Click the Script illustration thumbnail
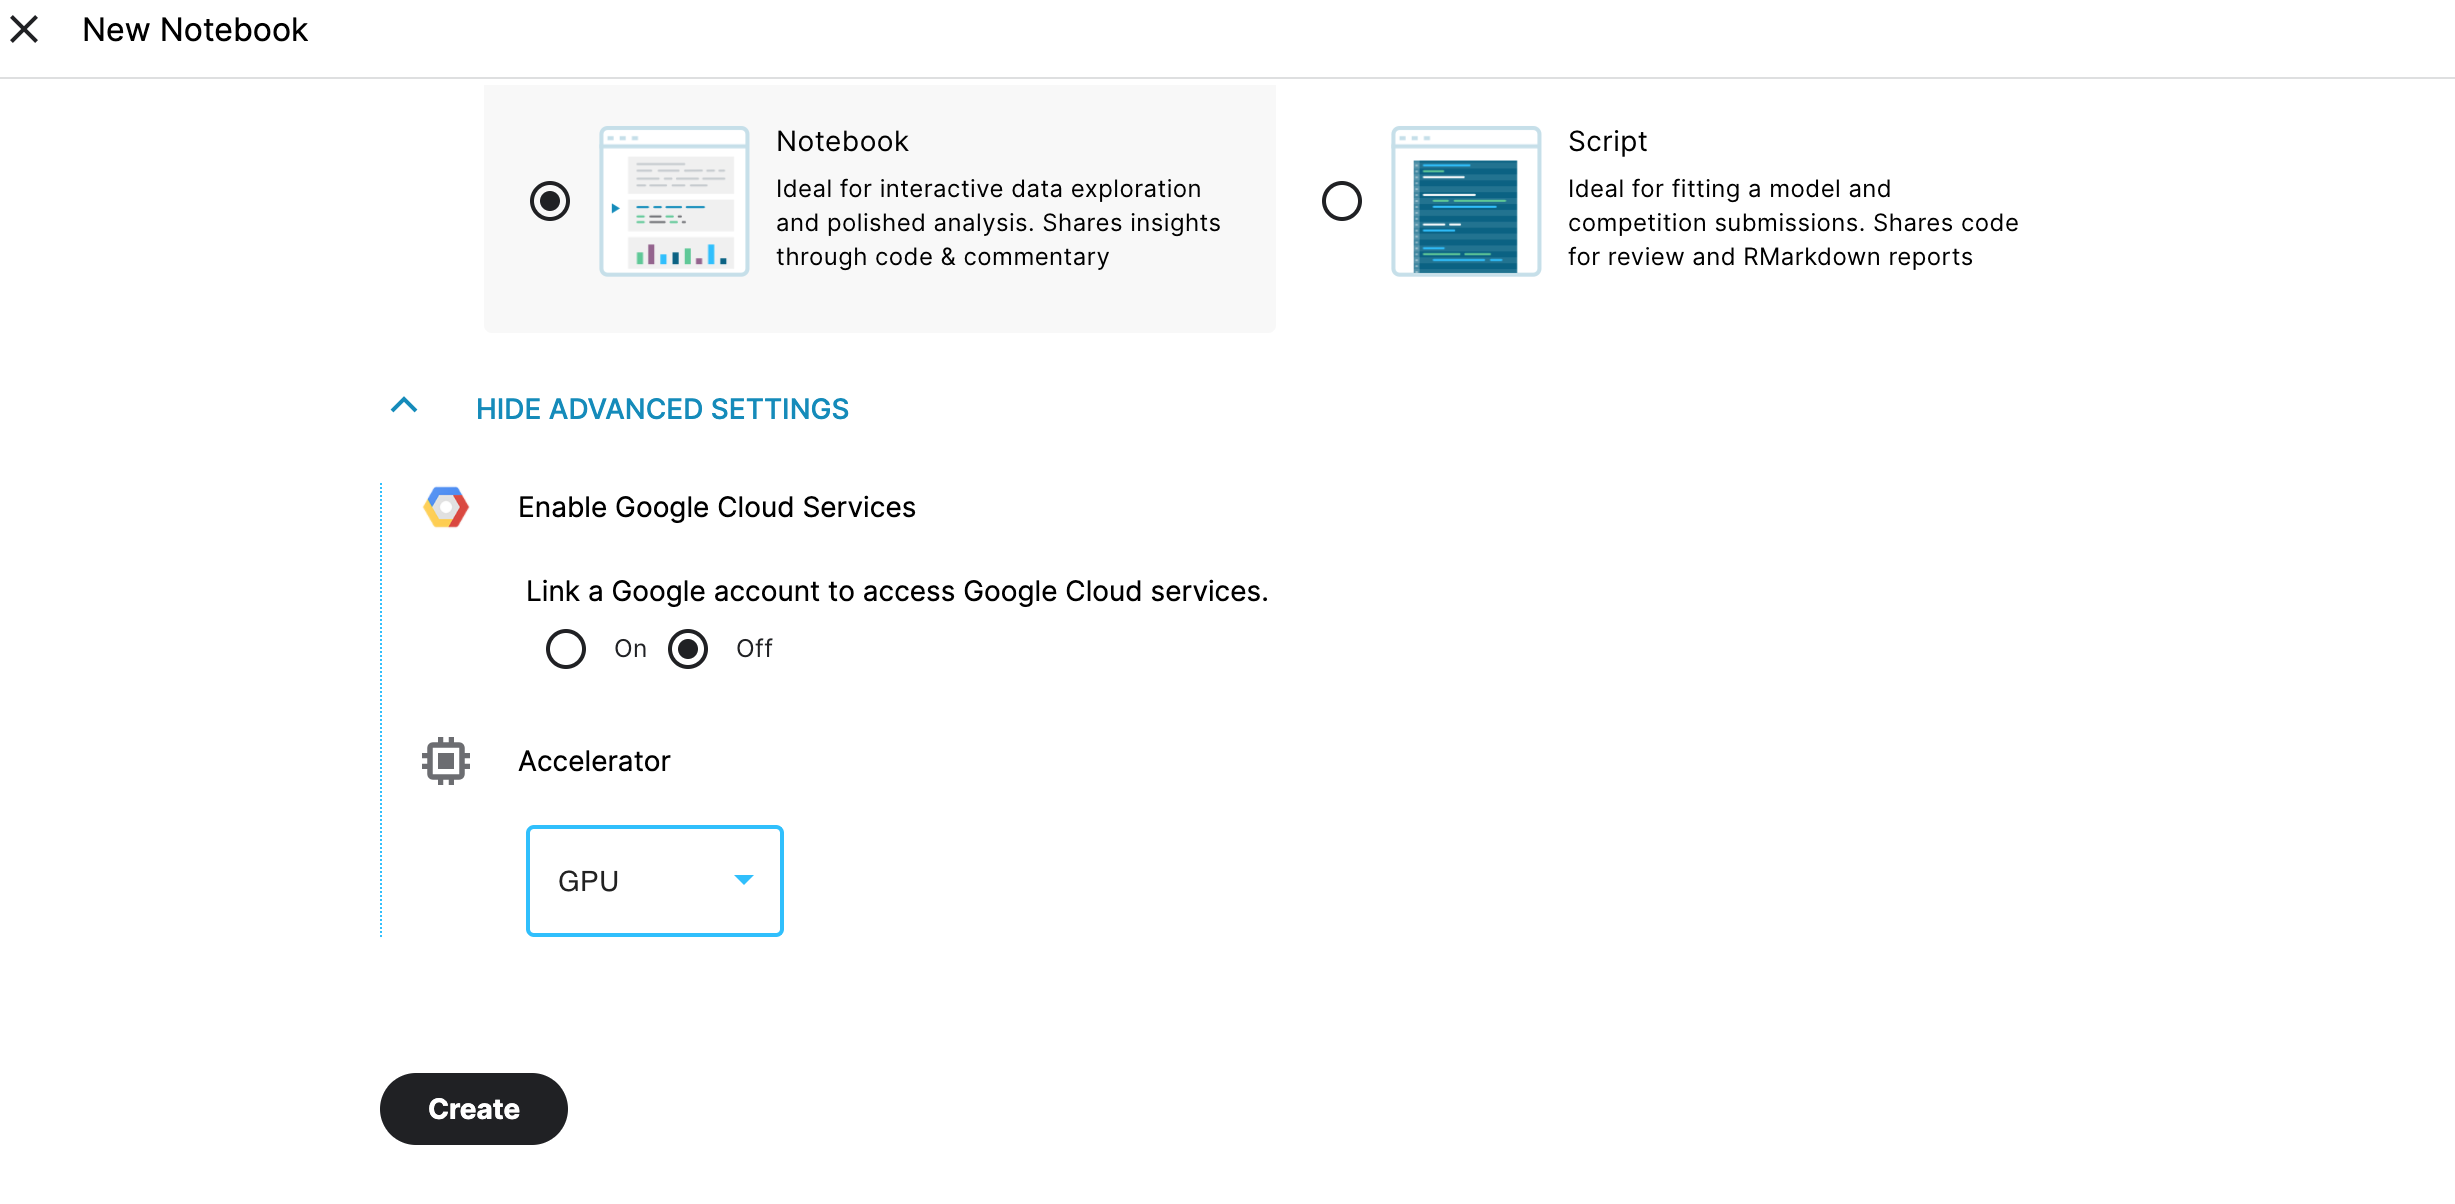Viewport: 2455px width, 1204px height. [1465, 201]
